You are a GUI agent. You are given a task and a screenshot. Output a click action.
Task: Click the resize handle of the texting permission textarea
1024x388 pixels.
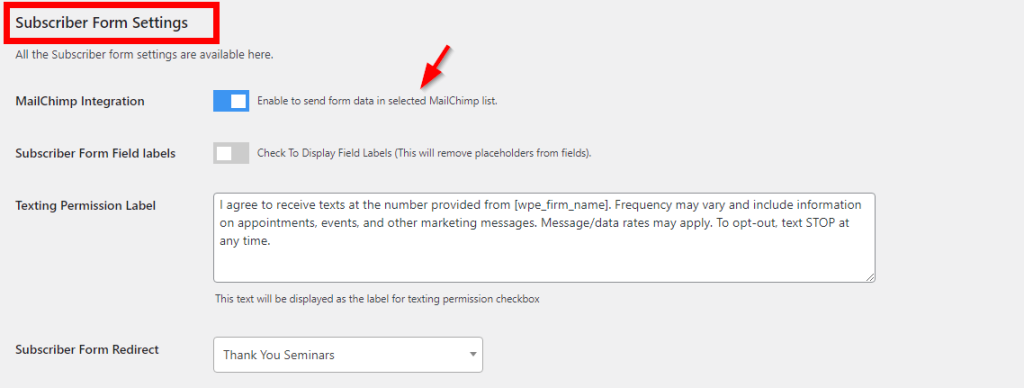[870, 277]
